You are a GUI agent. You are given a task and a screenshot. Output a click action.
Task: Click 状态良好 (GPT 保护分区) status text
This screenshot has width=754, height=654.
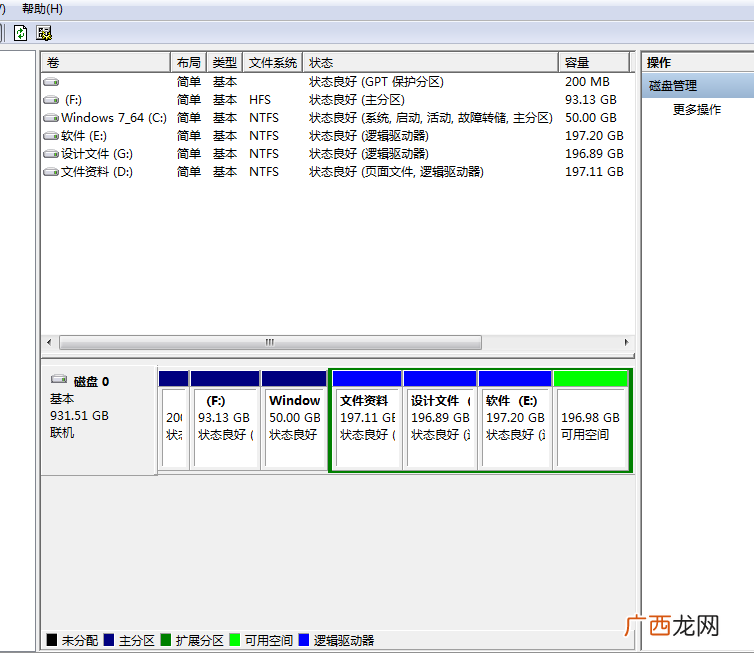click(377, 82)
